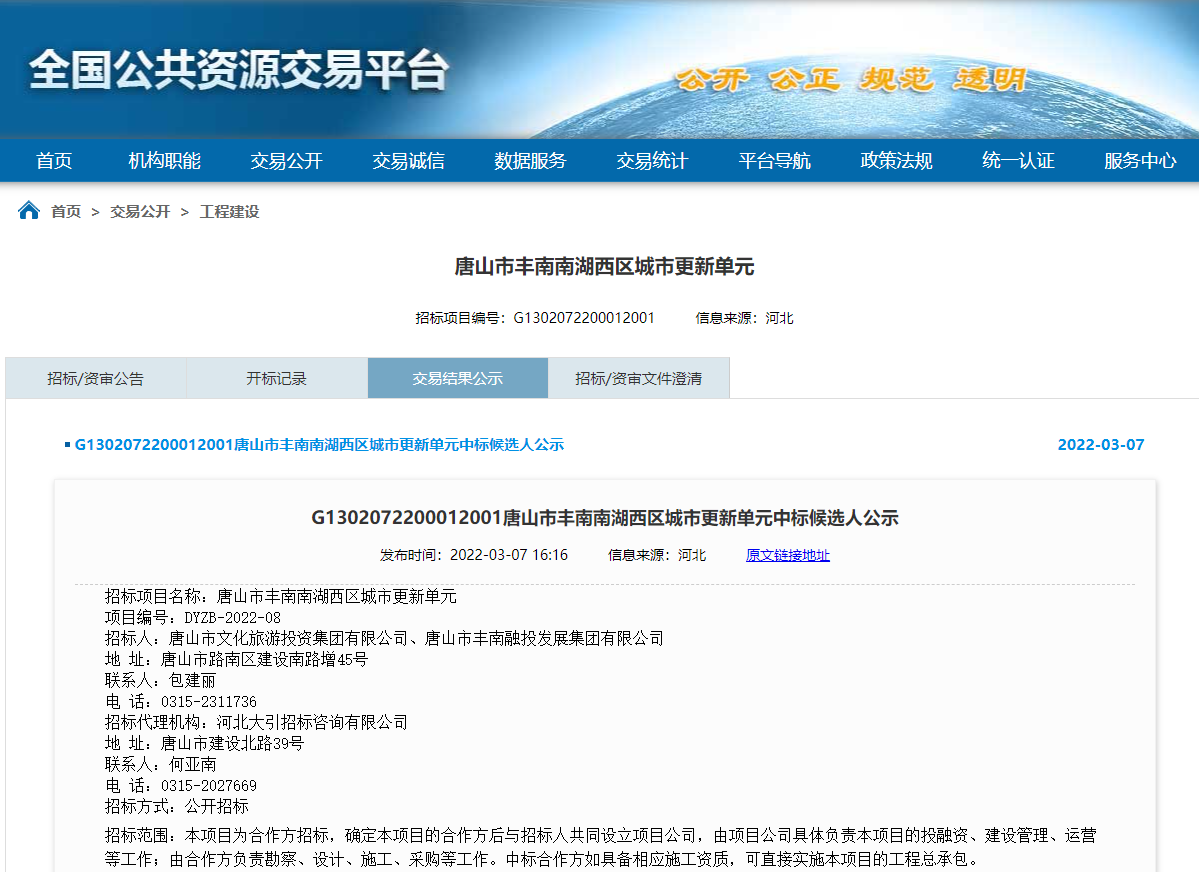Switch to the 开标记录 tab
This screenshot has height=872, width=1199.
coord(277,378)
